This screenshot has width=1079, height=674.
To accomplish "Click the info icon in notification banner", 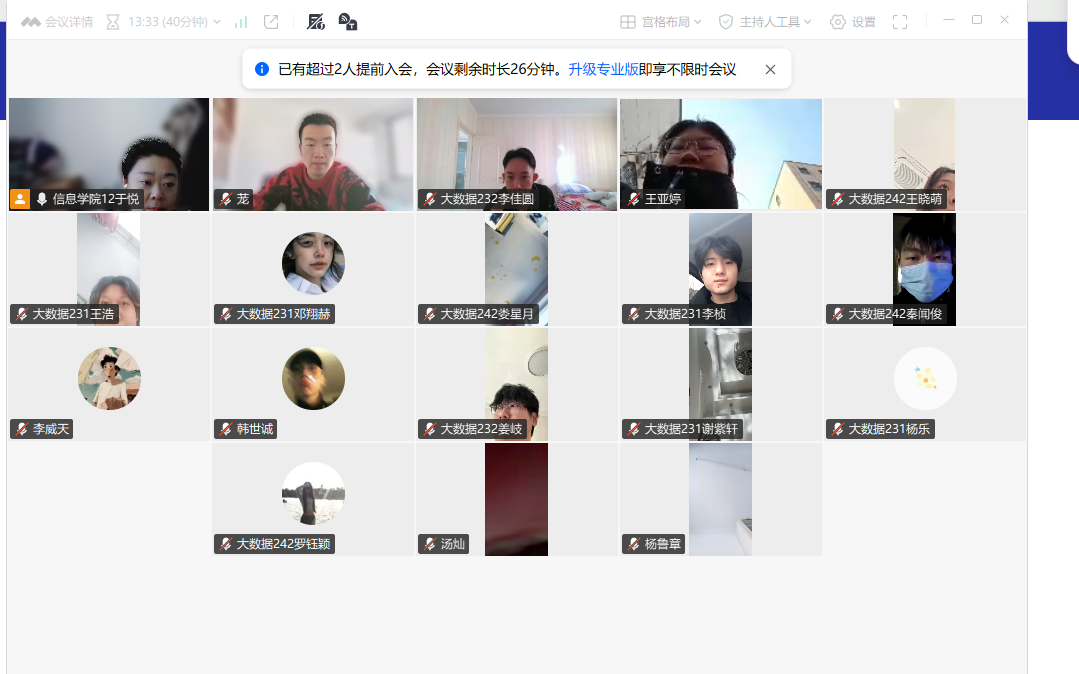I will pos(262,69).
